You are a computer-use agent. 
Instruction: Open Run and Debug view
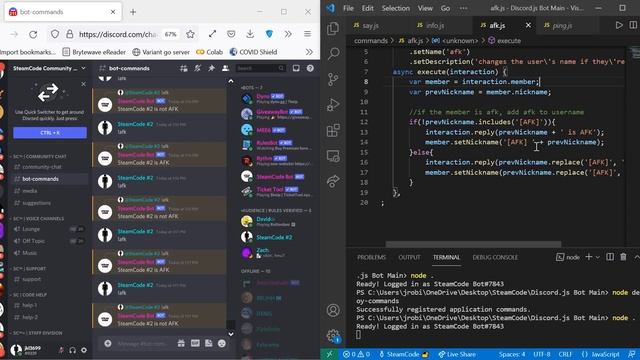point(333,105)
